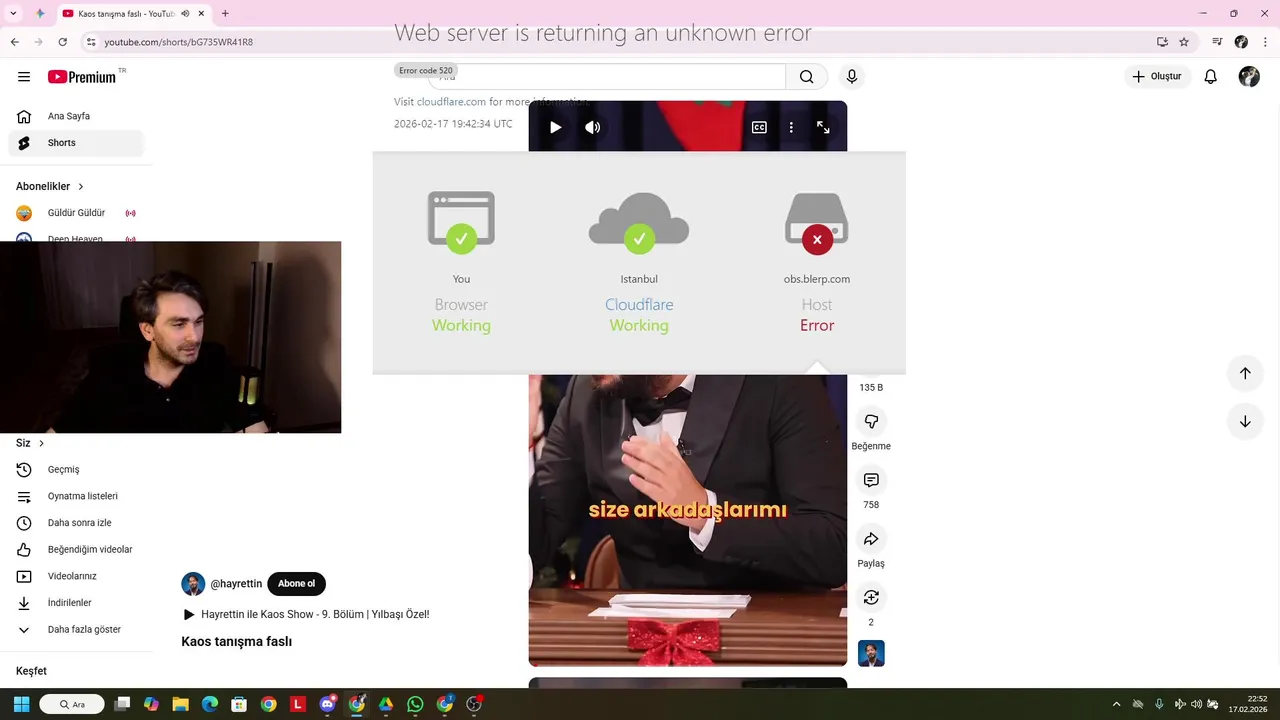Open the YouTube hamburger guide menu
The image size is (1280, 720).
point(24,77)
